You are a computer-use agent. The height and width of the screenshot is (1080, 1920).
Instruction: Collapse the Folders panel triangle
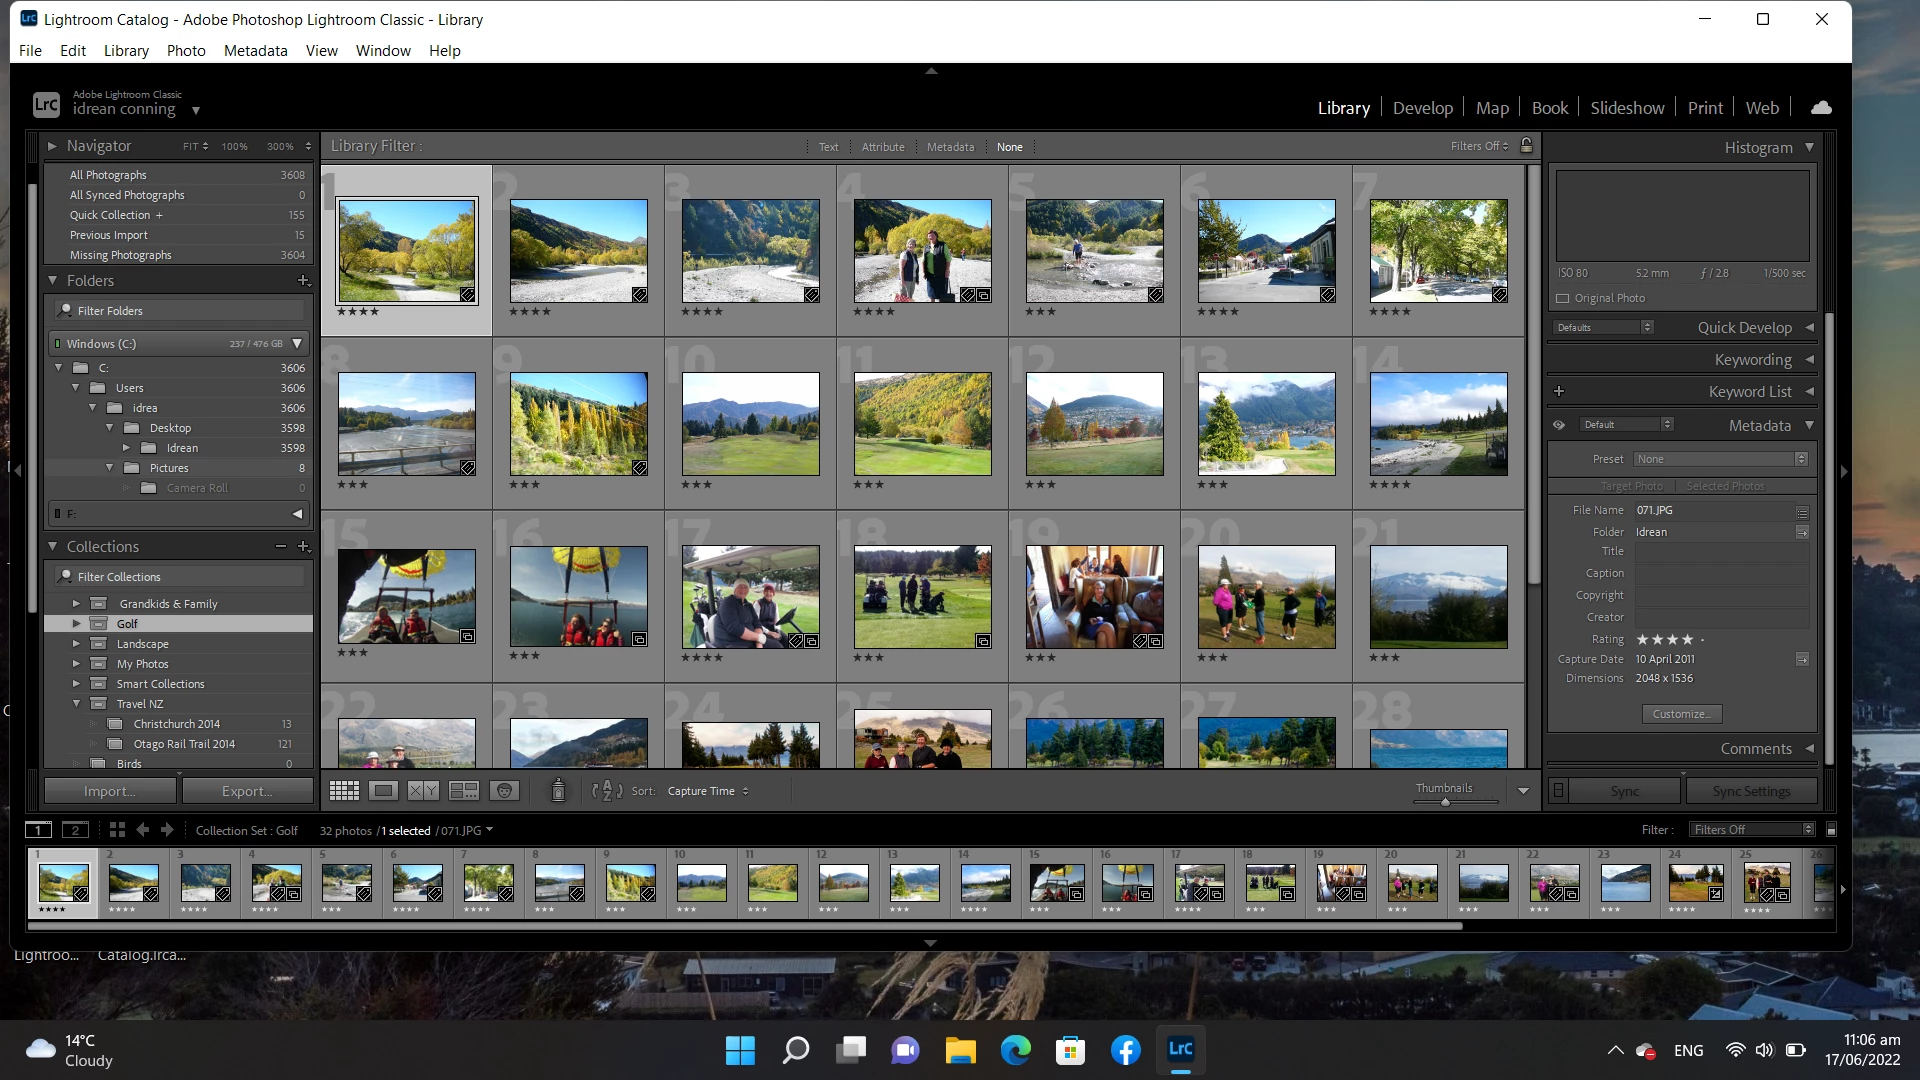pos(53,281)
